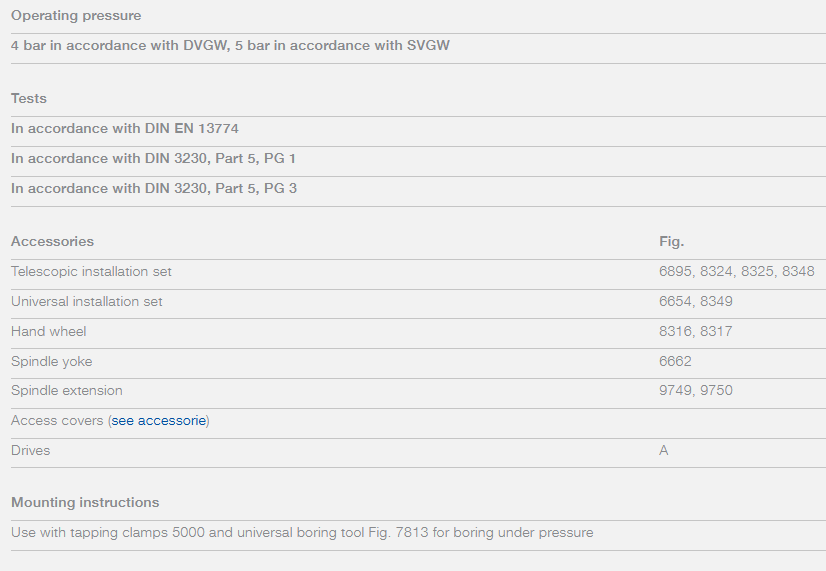Viewport: 826px width, 571px height.
Task: Select the "4 bar in accordance with DVGW" text
Action: point(117,46)
